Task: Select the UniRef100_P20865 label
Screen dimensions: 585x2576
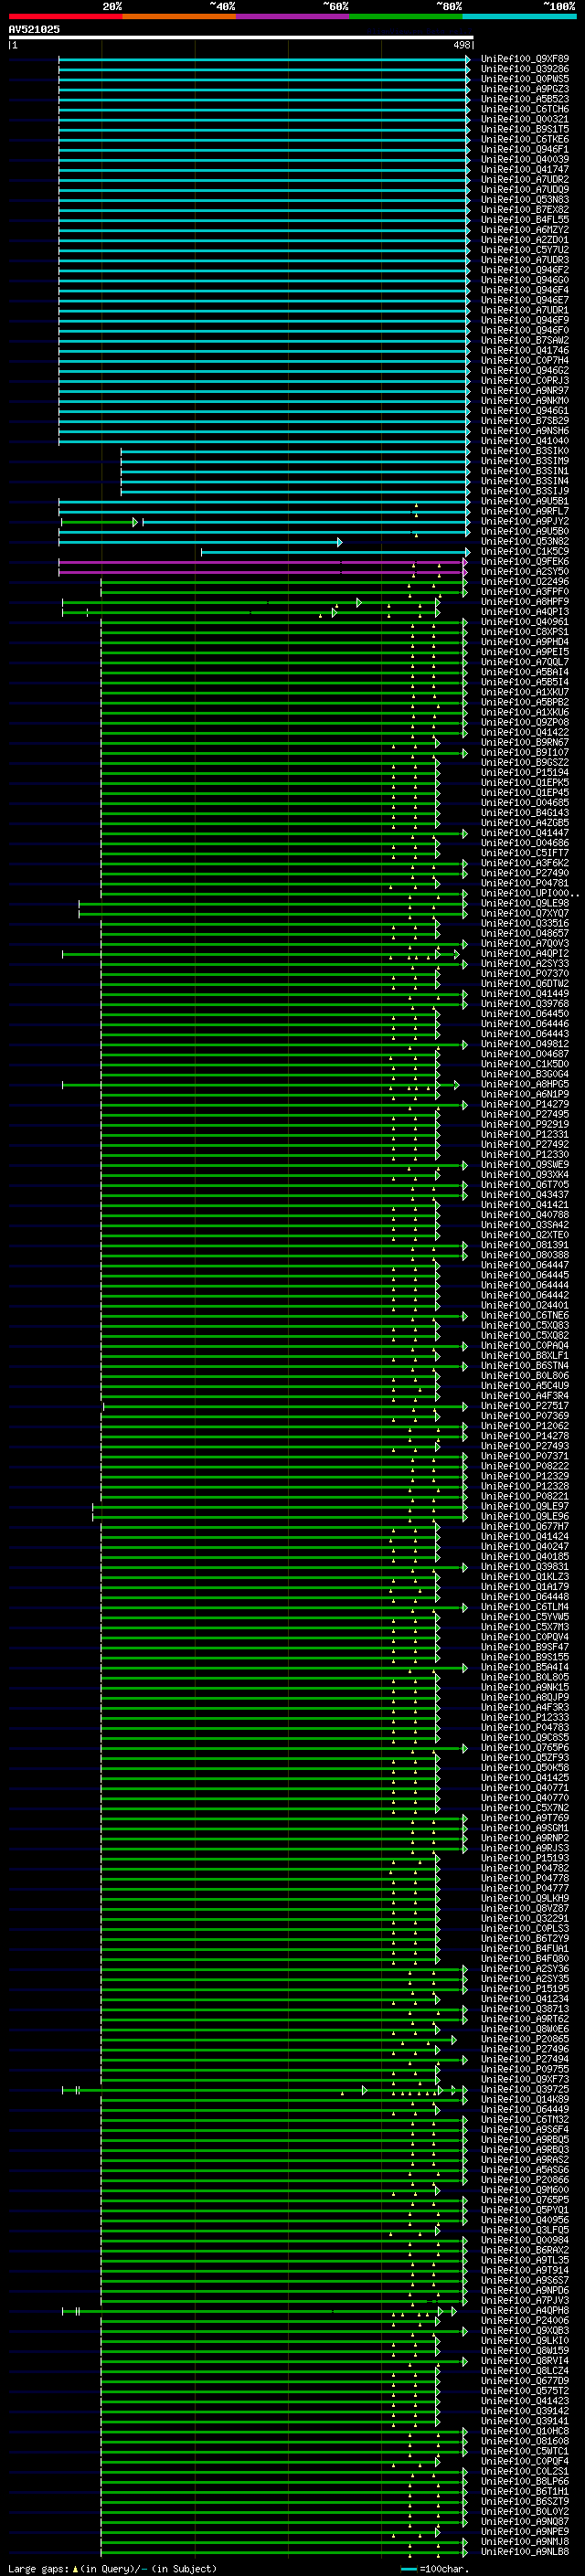Action: [524, 2039]
